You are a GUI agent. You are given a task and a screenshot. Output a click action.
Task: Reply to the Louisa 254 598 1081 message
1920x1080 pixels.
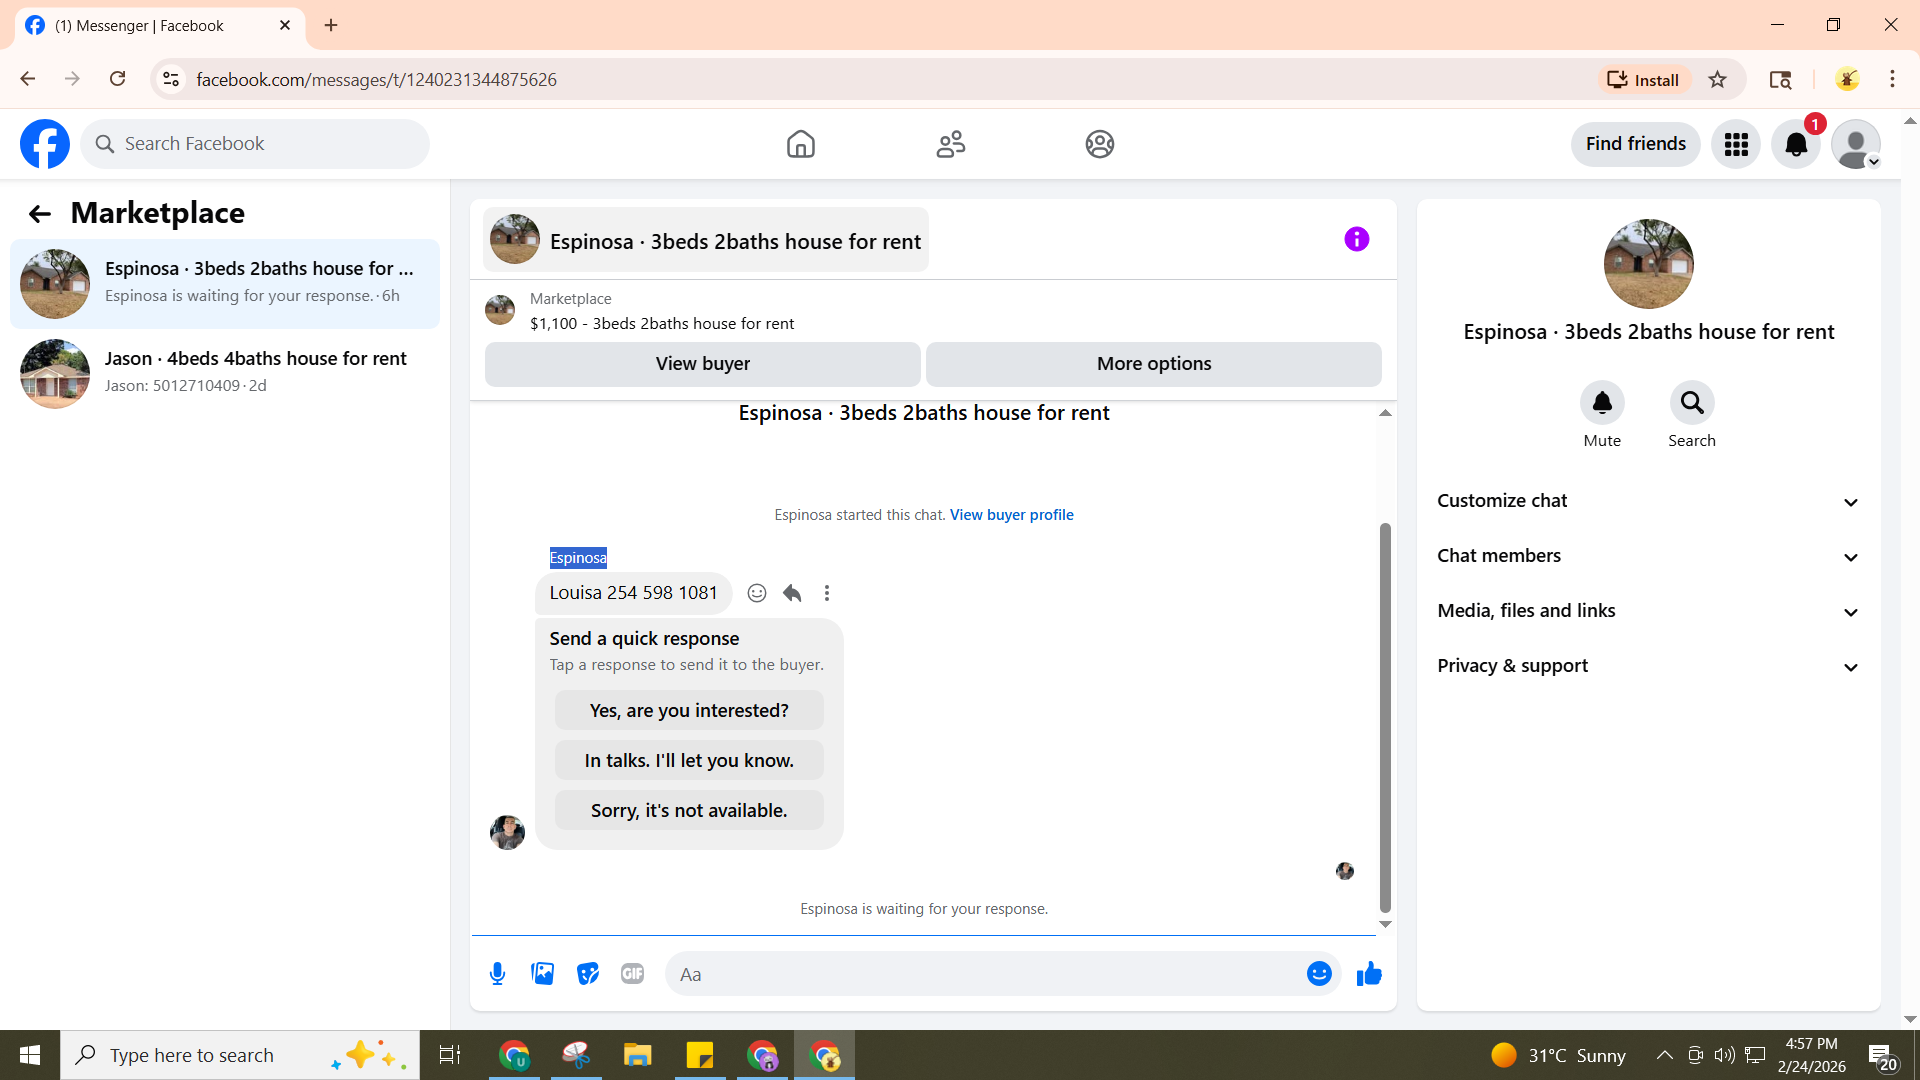(x=792, y=593)
